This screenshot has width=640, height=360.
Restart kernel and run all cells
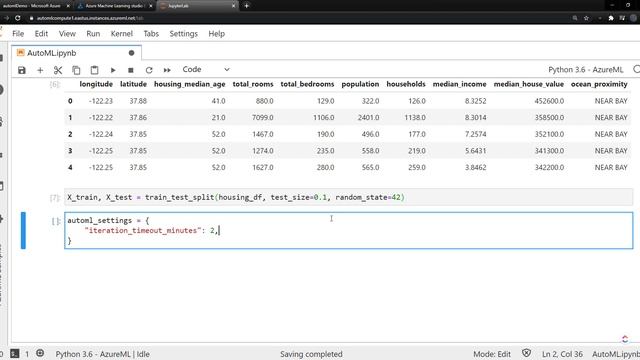[x=167, y=70]
